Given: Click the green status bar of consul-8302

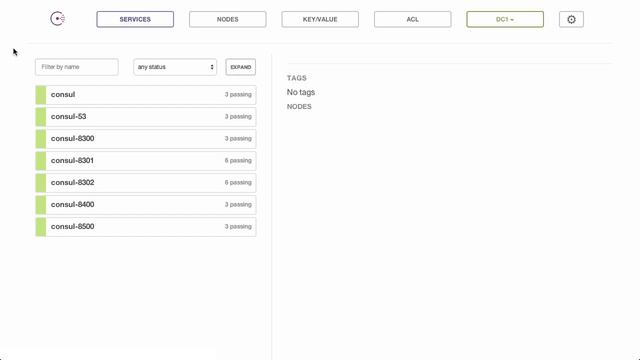Looking at the screenshot, I should (x=41, y=183).
